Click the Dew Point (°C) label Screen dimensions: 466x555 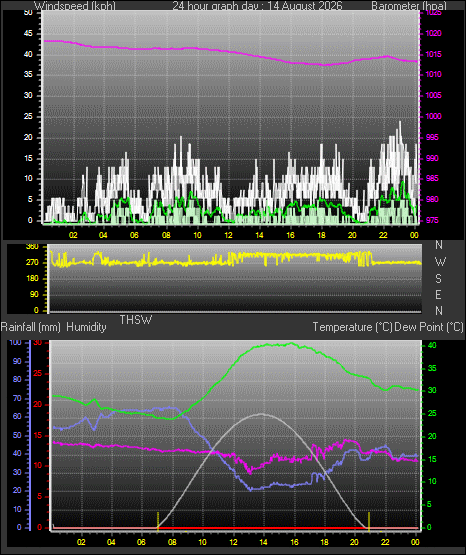tap(428, 327)
